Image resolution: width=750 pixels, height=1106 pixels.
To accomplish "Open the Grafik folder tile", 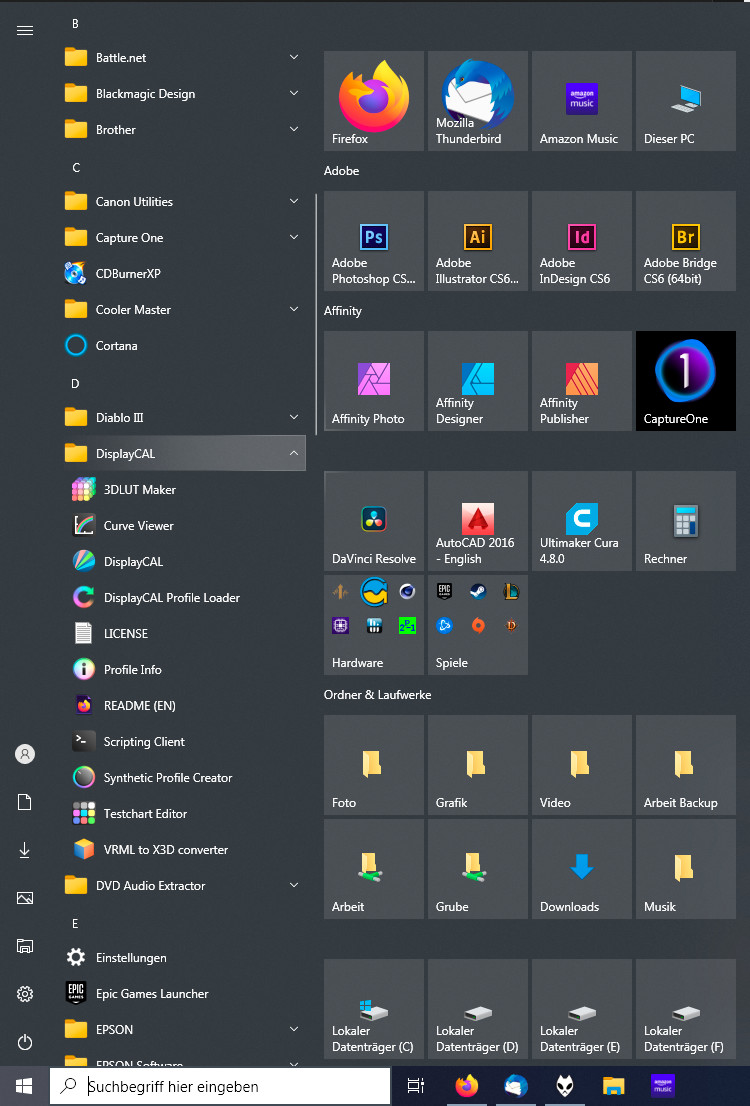I will tap(478, 765).
